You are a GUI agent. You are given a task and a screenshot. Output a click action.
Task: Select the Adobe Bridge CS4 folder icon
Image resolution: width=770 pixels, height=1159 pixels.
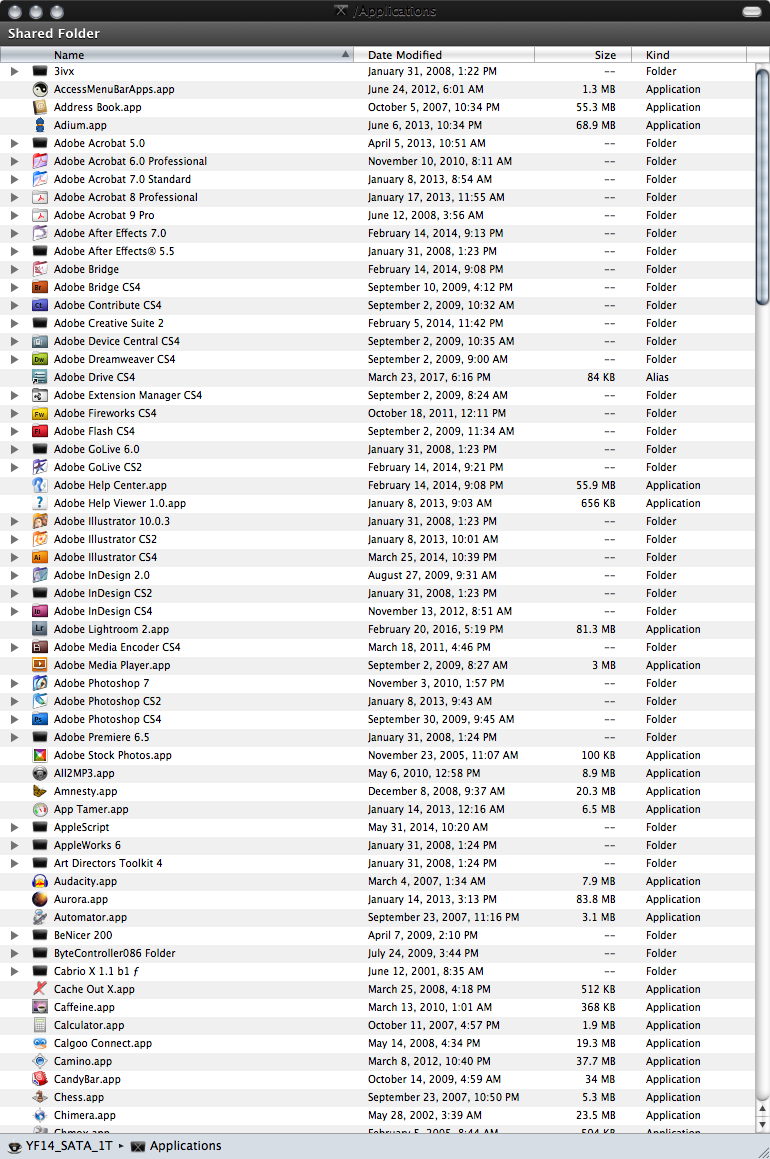click(40, 288)
